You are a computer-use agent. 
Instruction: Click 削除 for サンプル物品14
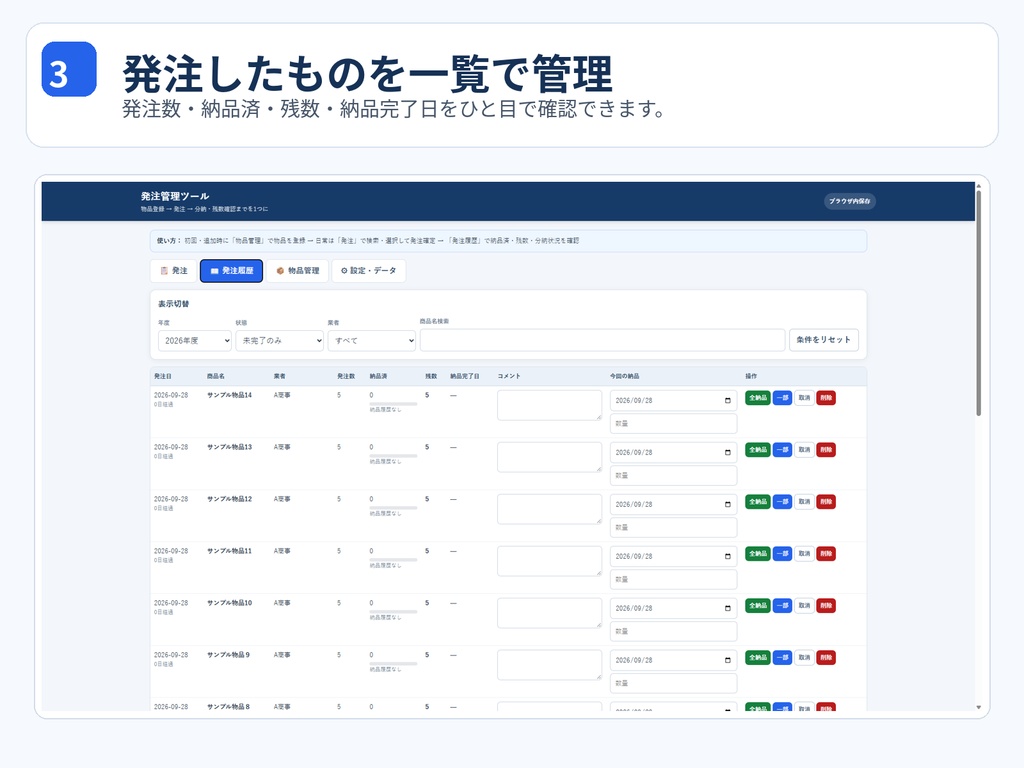click(x=826, y=398)
